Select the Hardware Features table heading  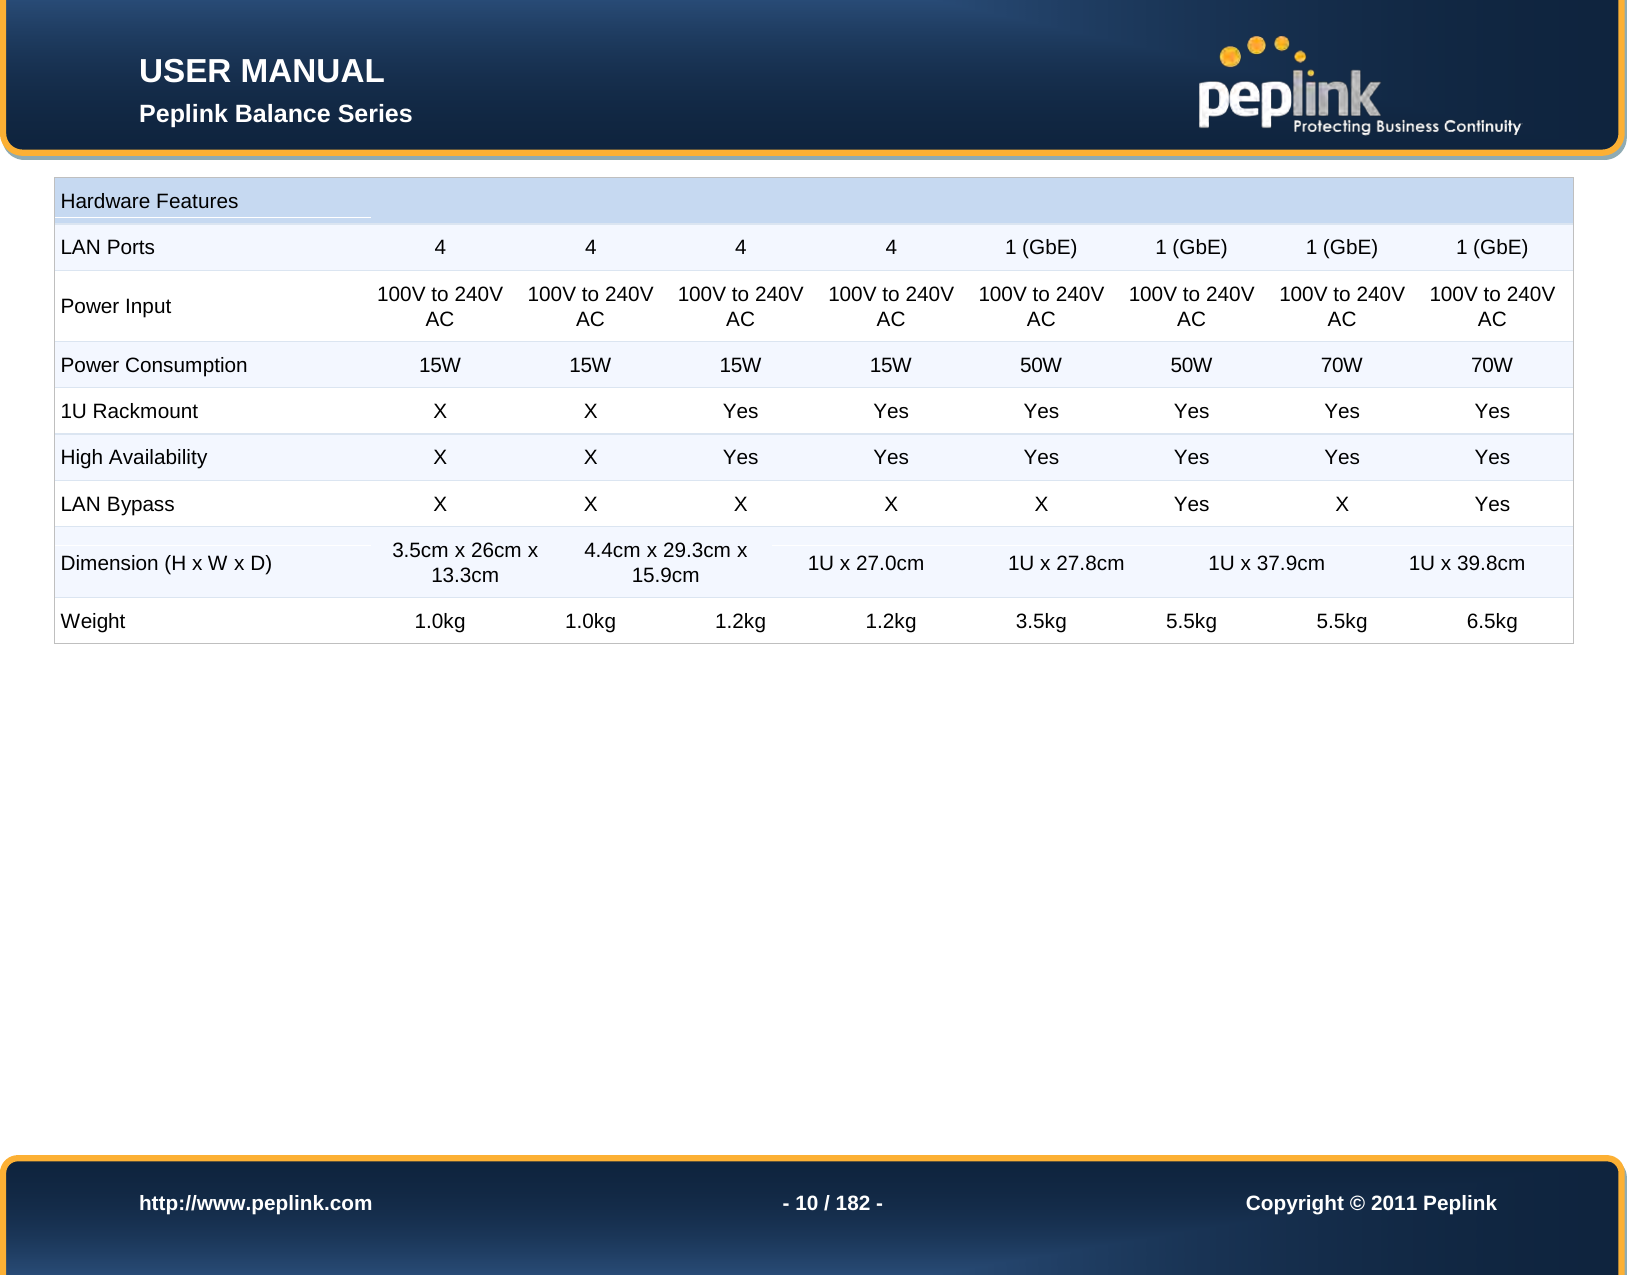149,201
